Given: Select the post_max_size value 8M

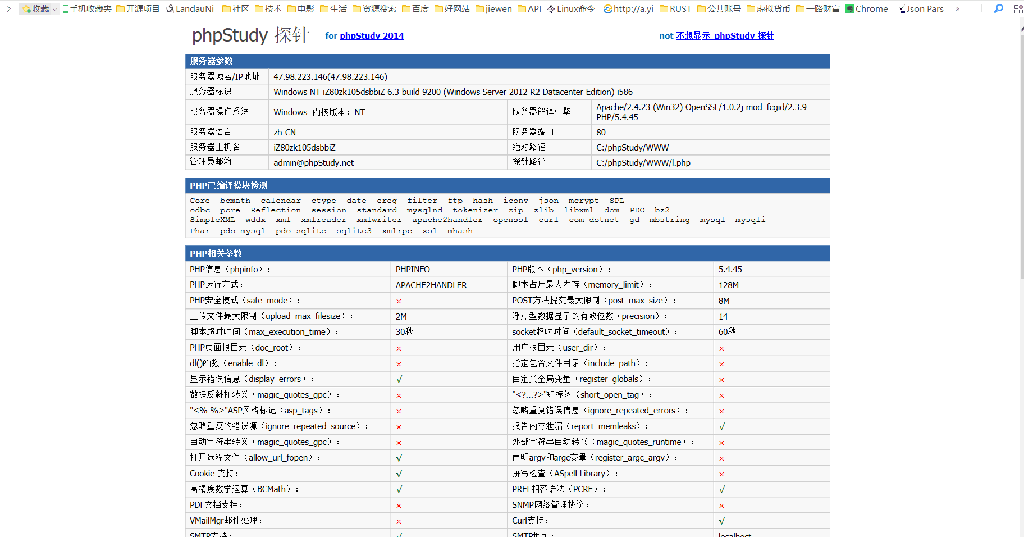Looking at the screenshot, I should (x=724, y=301).
